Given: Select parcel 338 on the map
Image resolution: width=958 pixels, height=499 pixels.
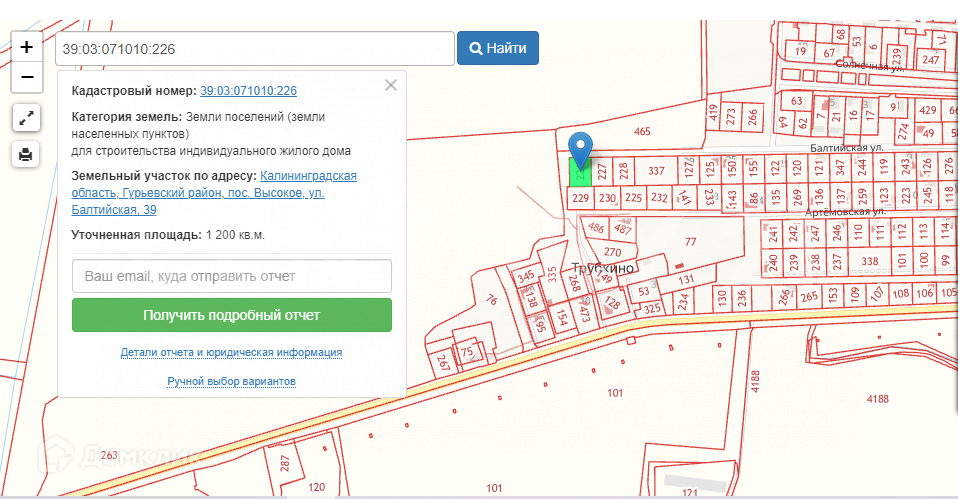Looking at the screenshot, I should point(868,261).
